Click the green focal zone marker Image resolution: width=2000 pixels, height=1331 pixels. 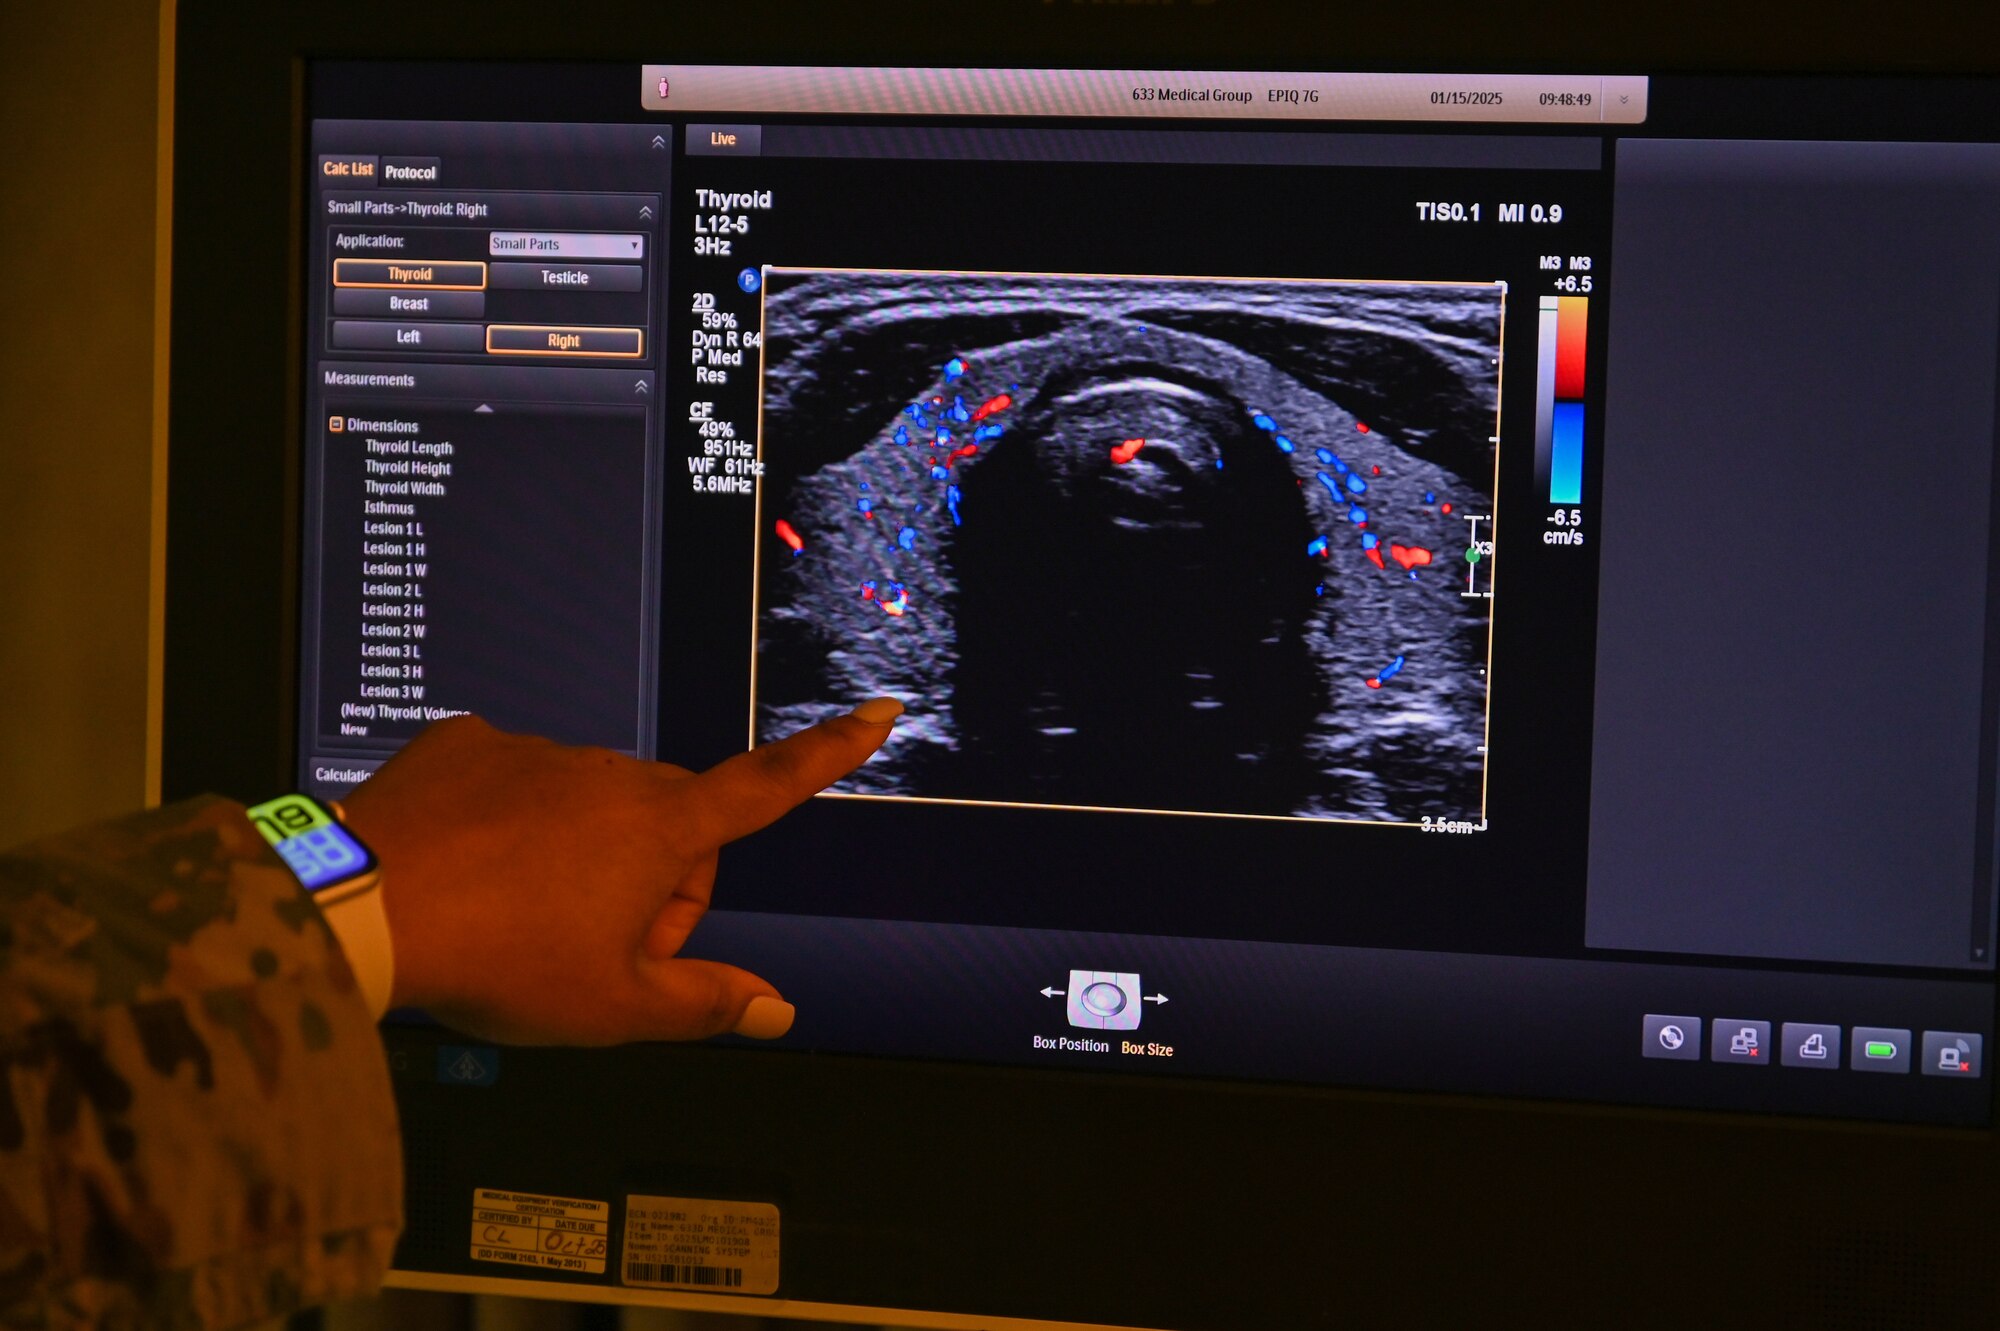(x=1472, y=555)
